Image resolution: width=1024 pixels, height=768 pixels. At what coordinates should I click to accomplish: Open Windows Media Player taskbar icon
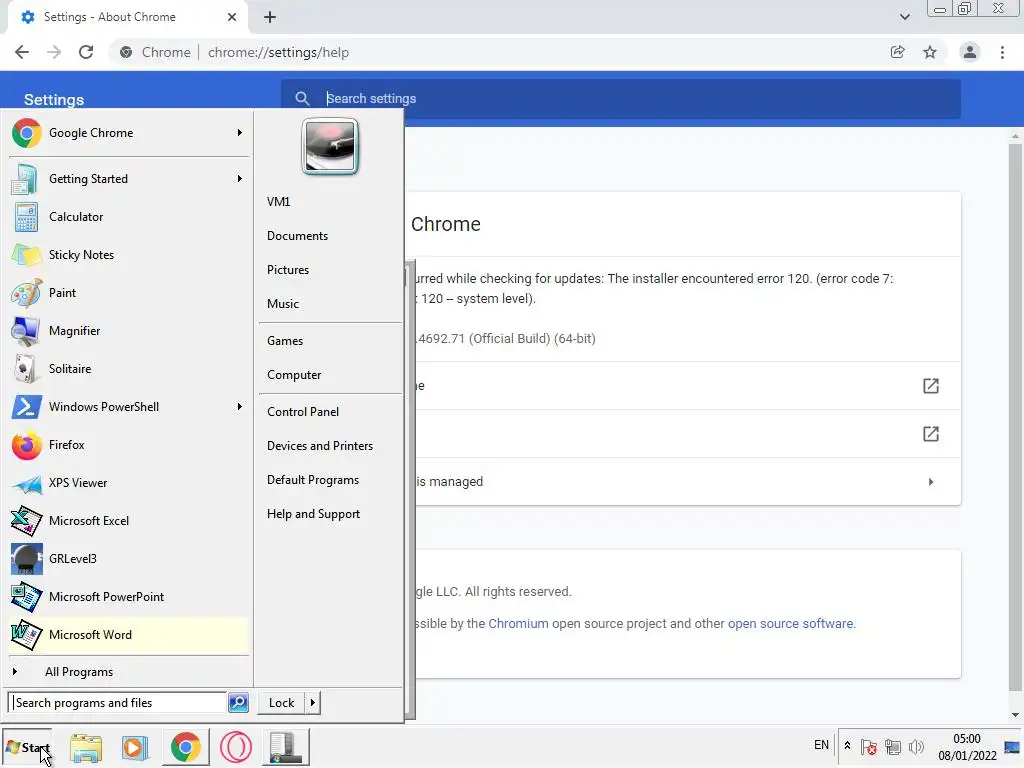[135, 747]
